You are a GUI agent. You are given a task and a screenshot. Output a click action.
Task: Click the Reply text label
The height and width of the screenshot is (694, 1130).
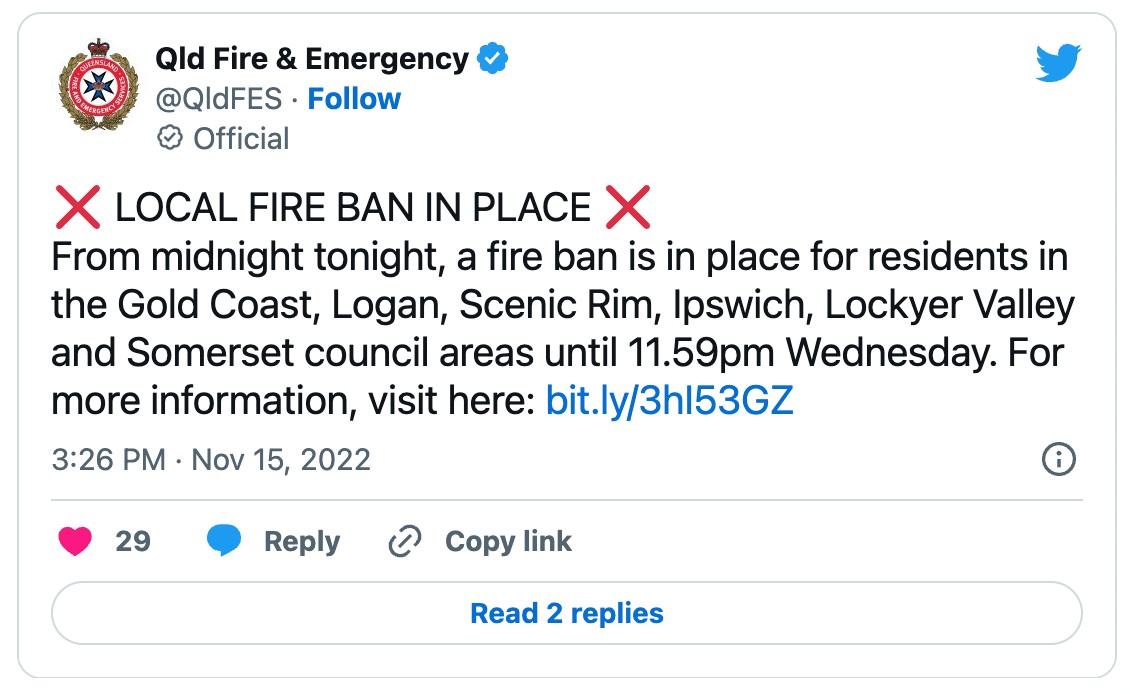[x=302, y=542]
